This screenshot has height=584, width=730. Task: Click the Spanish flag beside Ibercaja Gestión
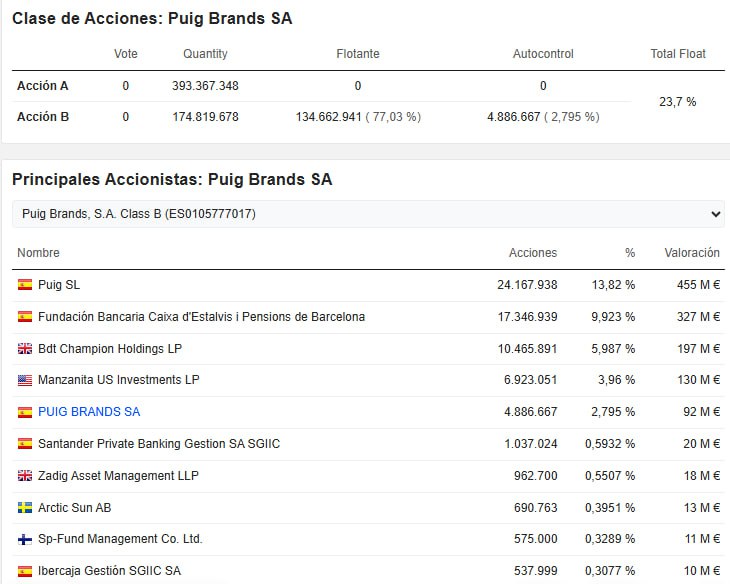point(25,571)
